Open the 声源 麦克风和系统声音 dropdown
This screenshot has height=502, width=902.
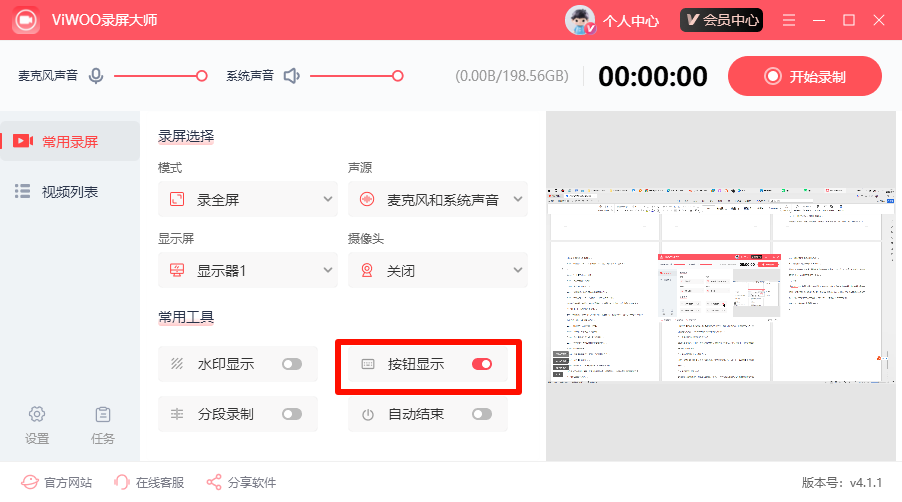click(438, 200)
